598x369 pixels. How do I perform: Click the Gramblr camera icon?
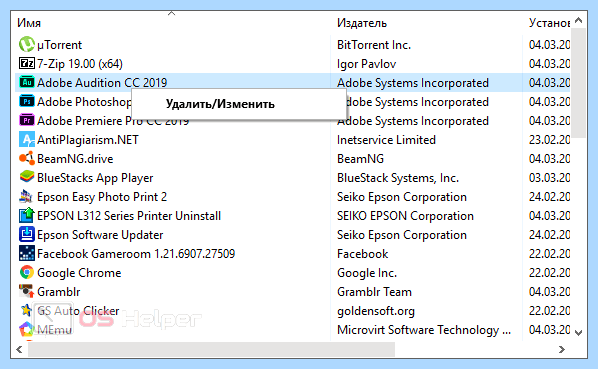point(27,291)
